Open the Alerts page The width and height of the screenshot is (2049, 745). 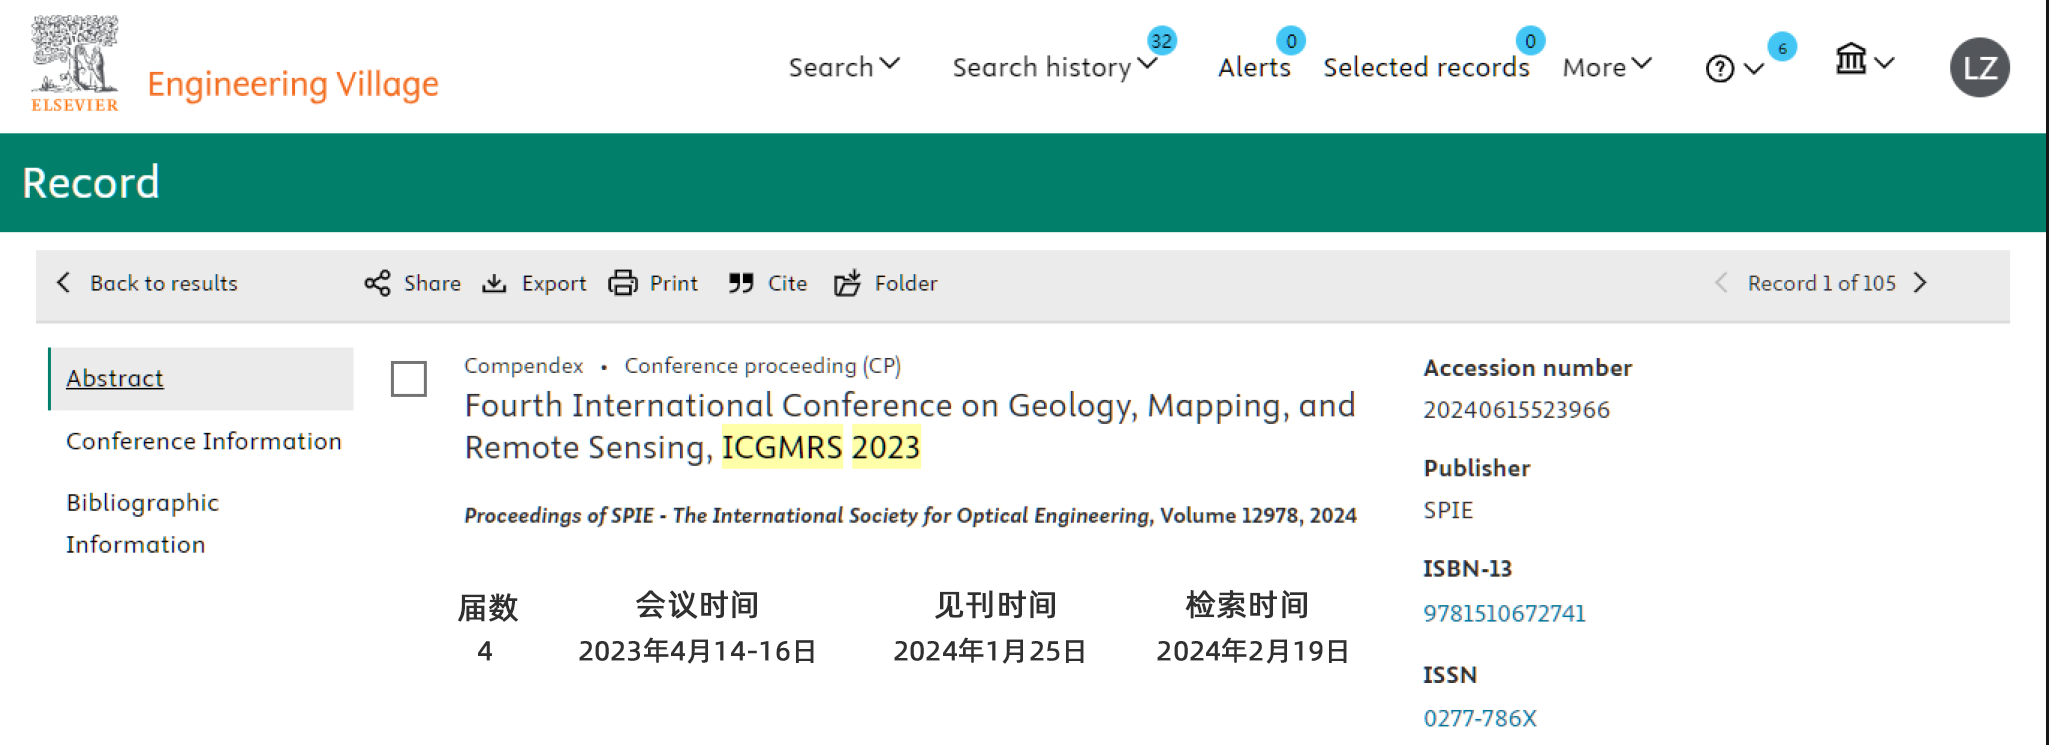point(1254,67)
